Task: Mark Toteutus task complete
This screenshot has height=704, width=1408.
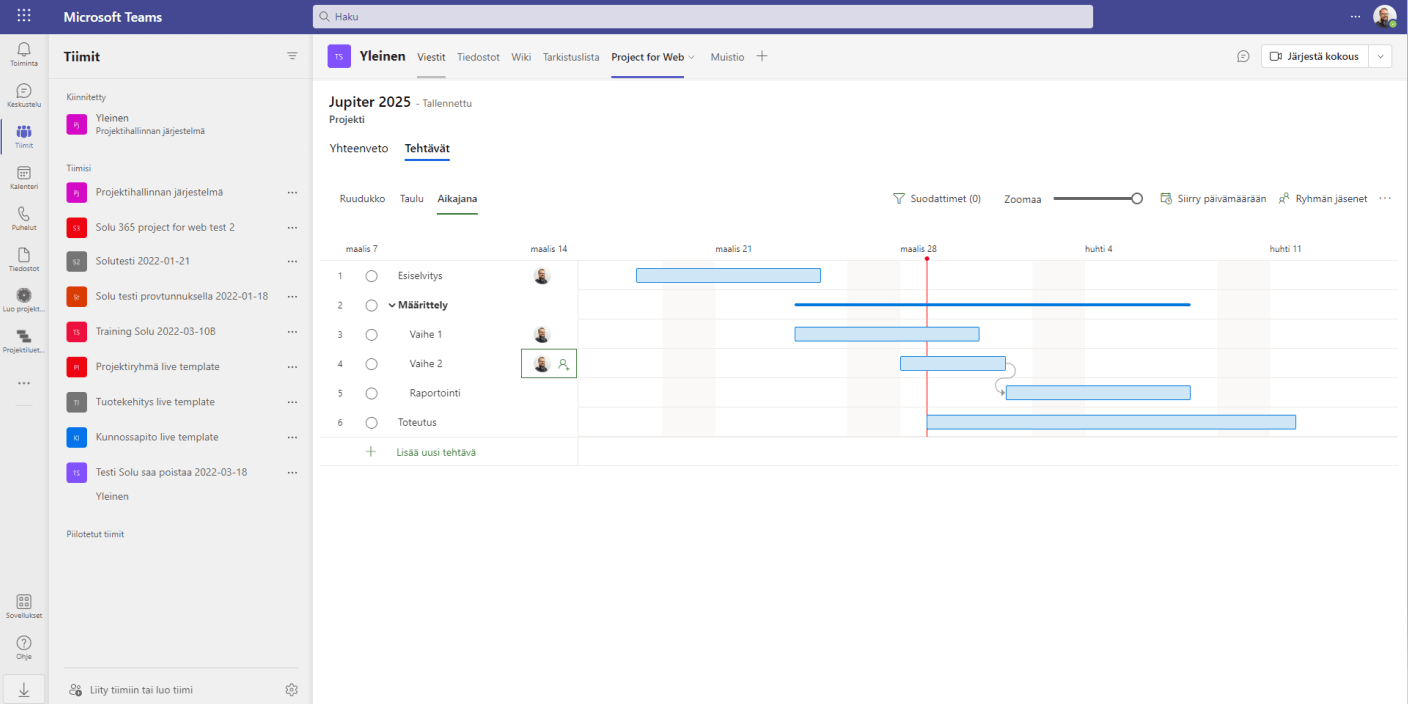Action: pyautogui.click(x=371, y=422)
